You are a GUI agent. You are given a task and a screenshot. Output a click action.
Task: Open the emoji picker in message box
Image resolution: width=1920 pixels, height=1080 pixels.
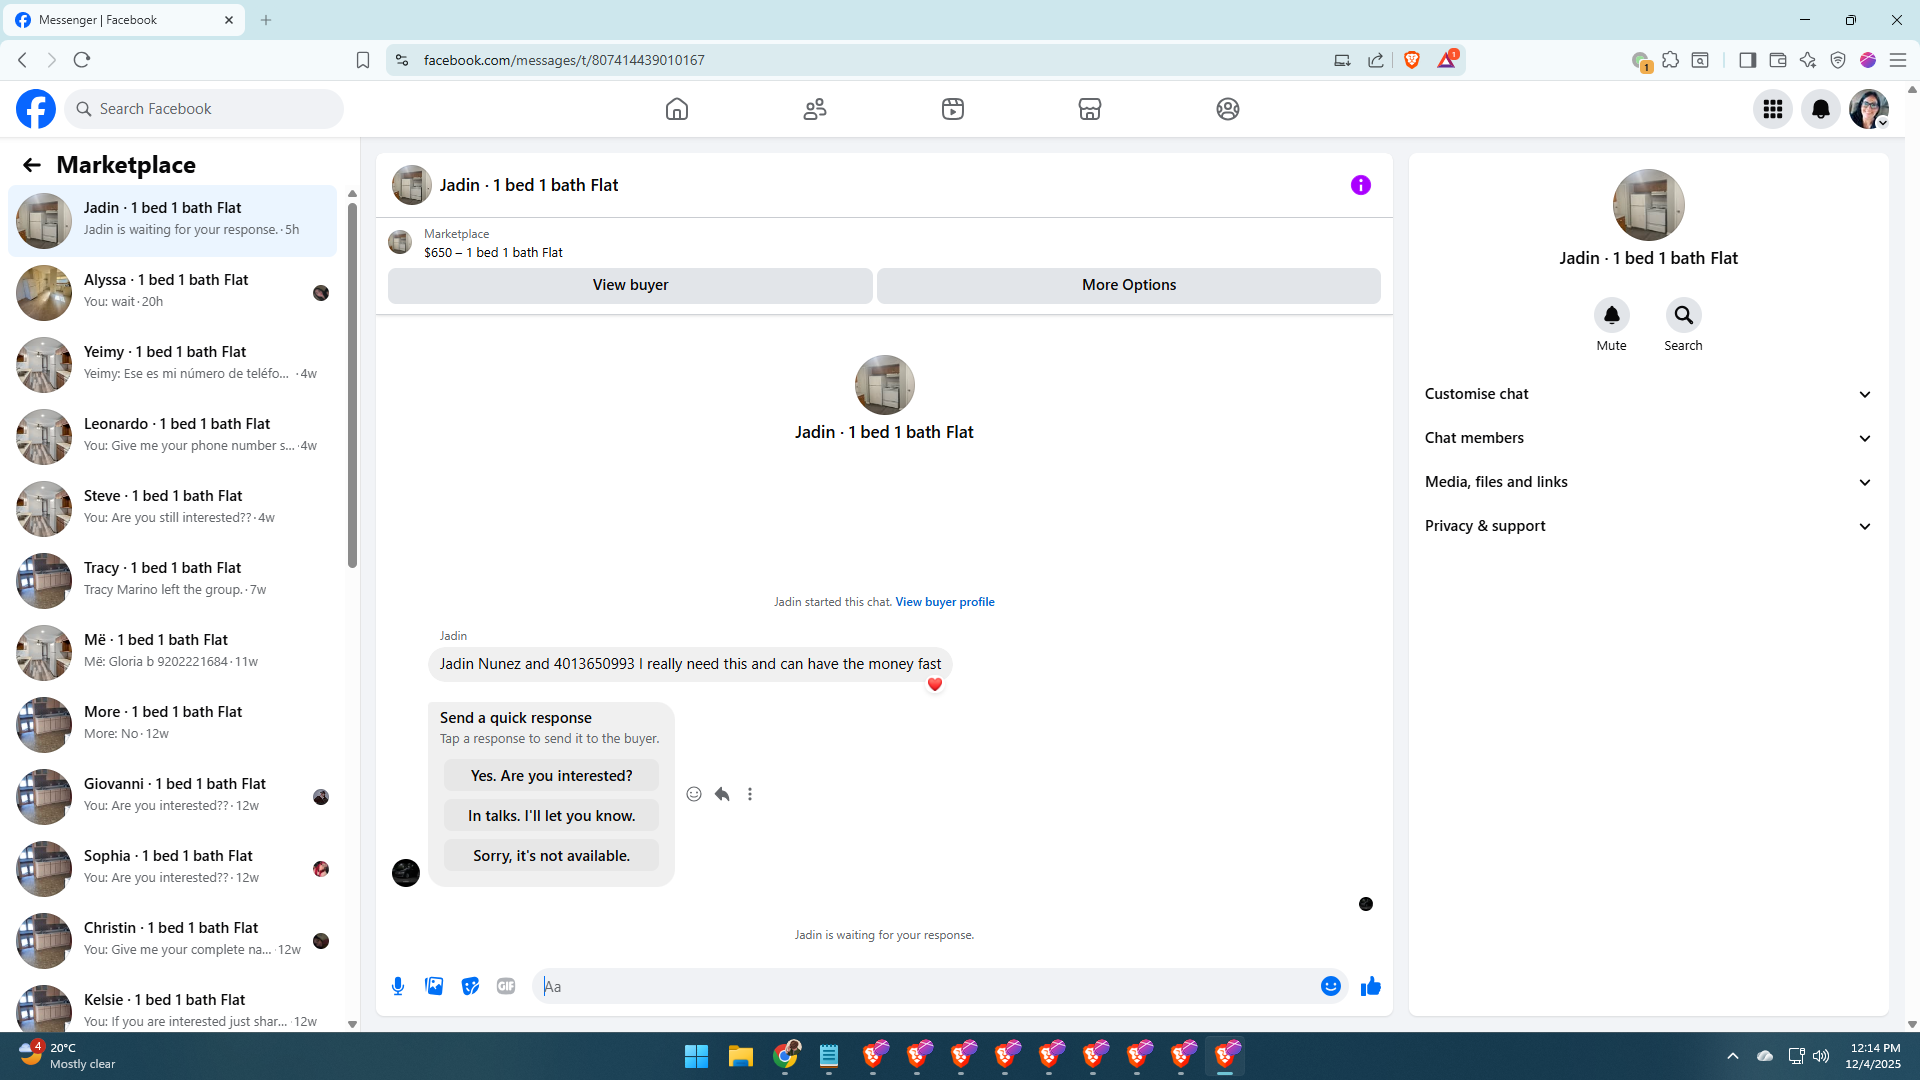1330,986
